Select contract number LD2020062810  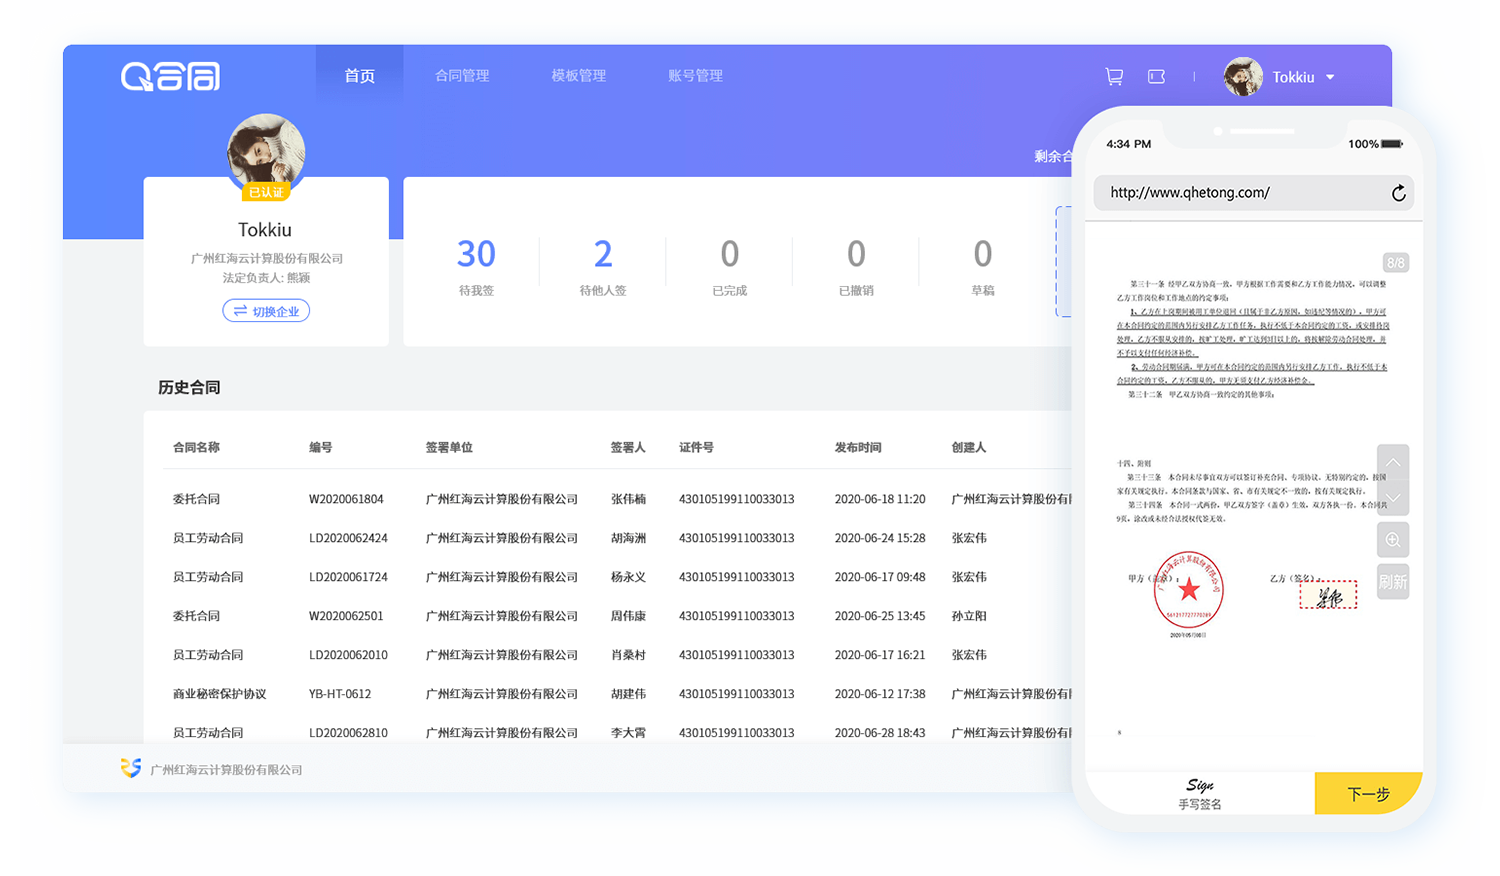coord(348,733)
